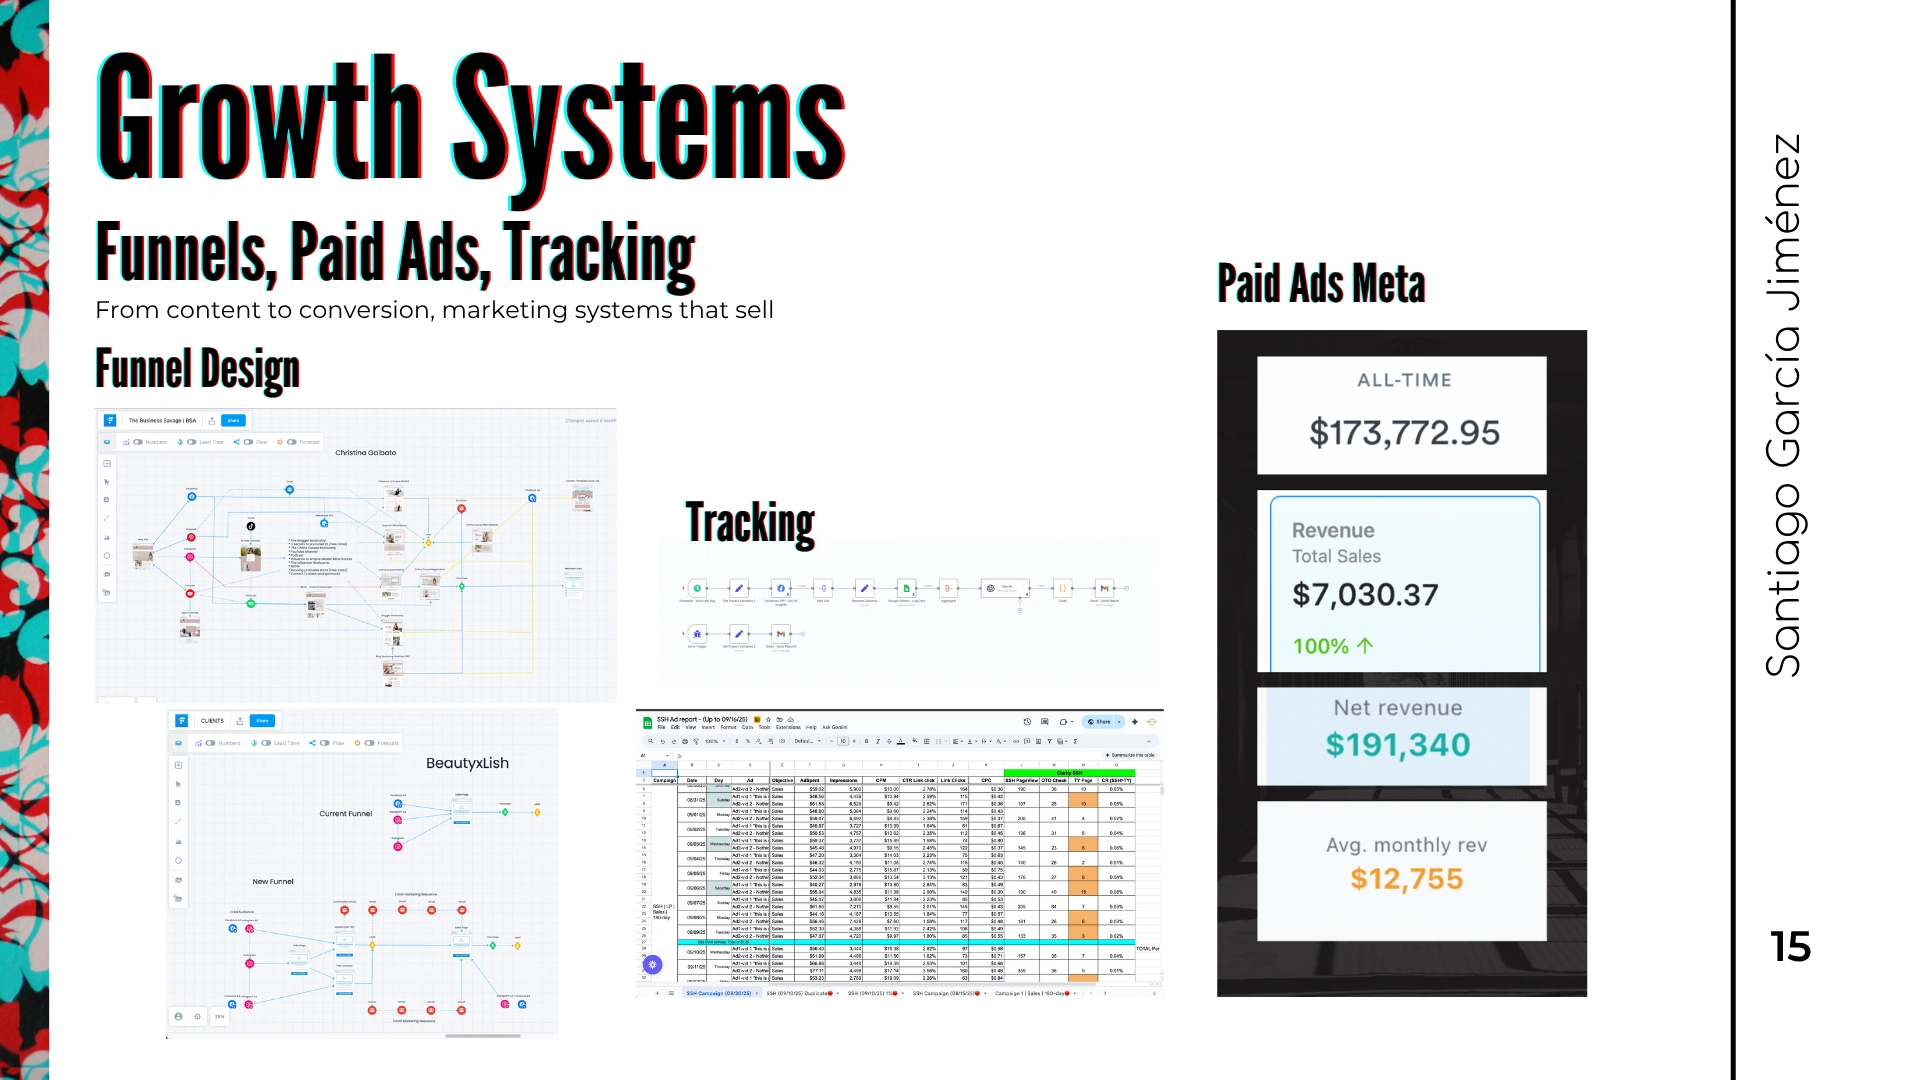Toggle Lead Time switch in CLIENTS funnel

[266, 743]
